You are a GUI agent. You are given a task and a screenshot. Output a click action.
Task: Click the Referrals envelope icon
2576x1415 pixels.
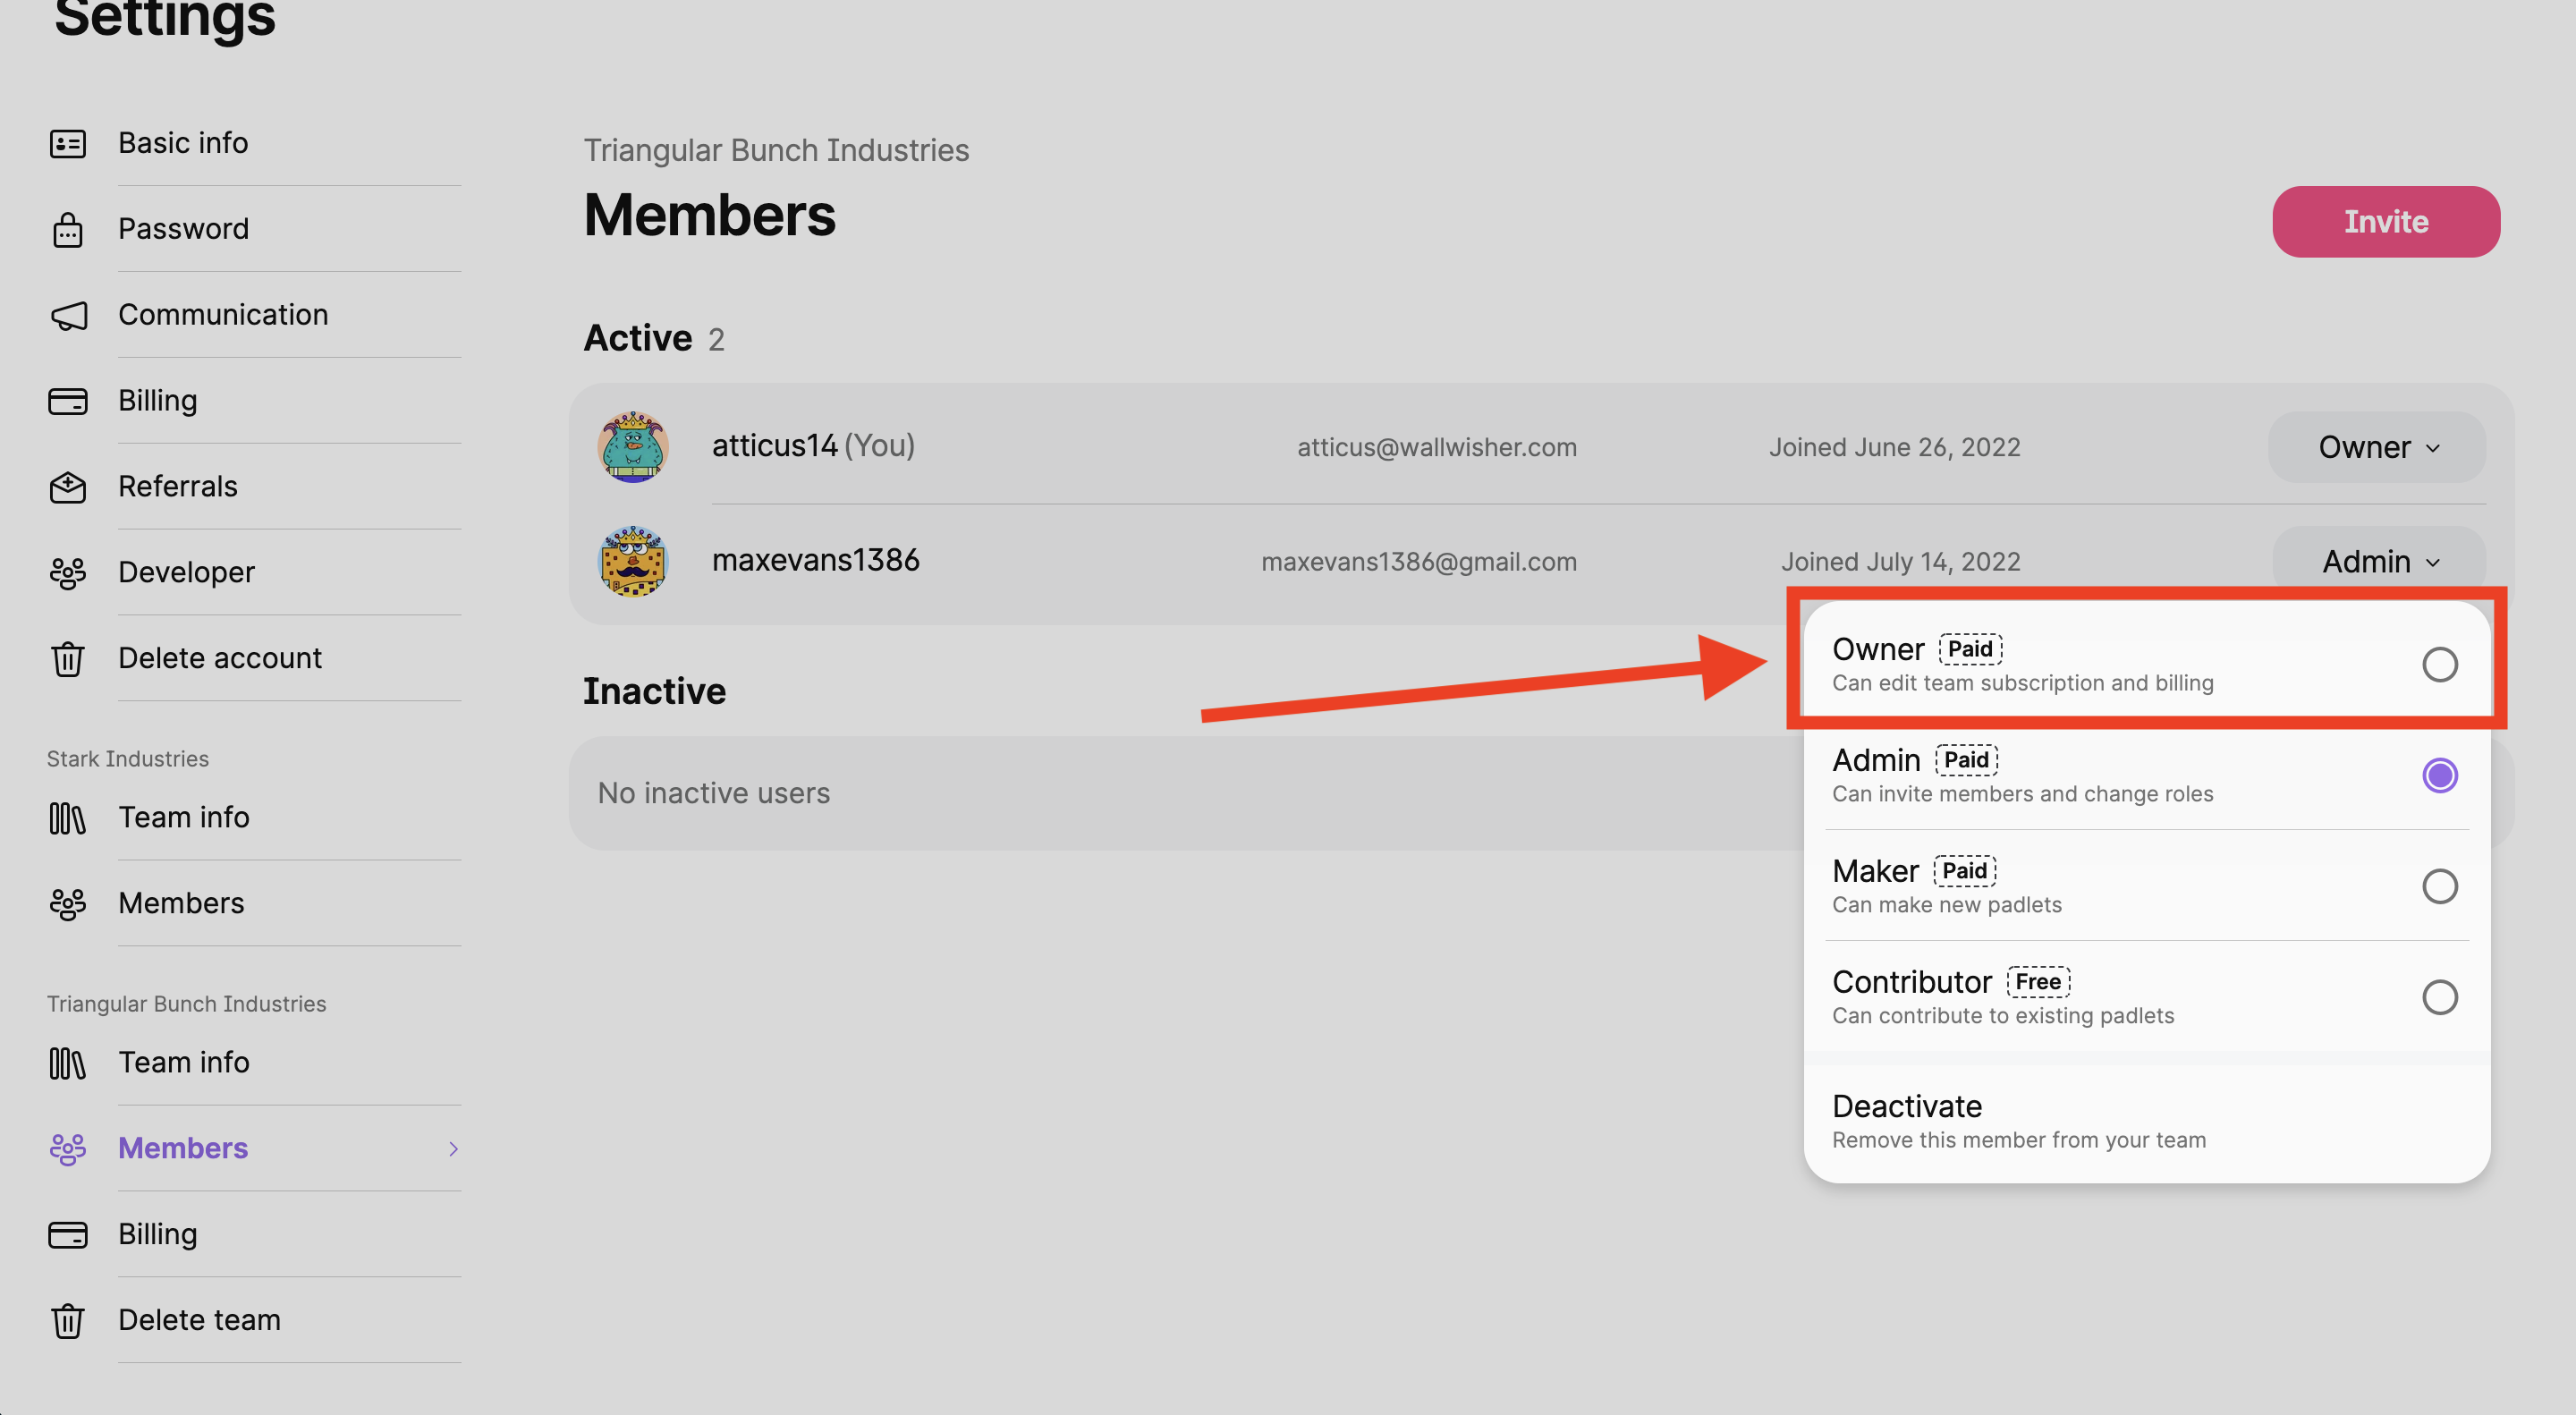coord(68,488)
